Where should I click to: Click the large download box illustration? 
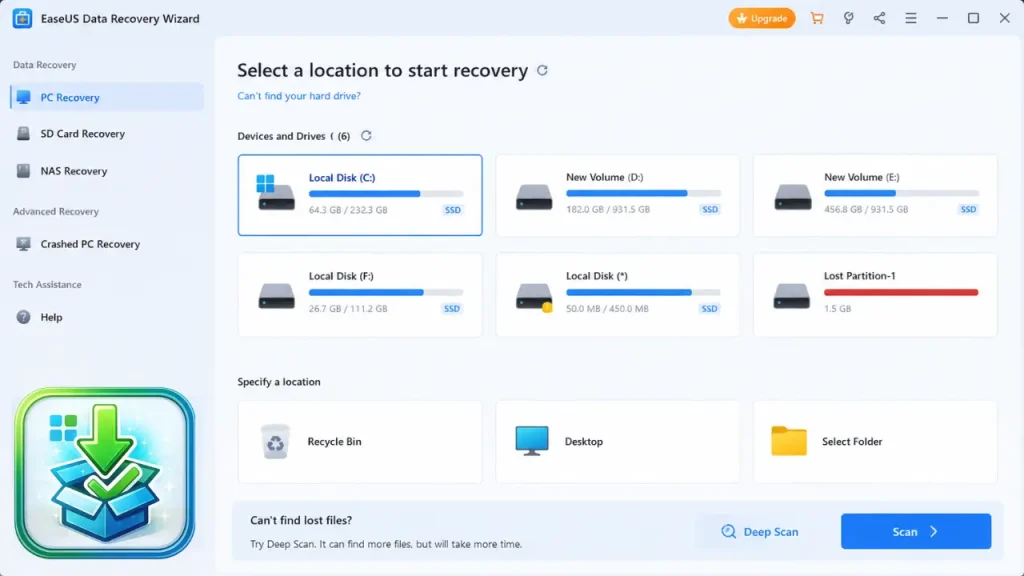click(104, 473)
